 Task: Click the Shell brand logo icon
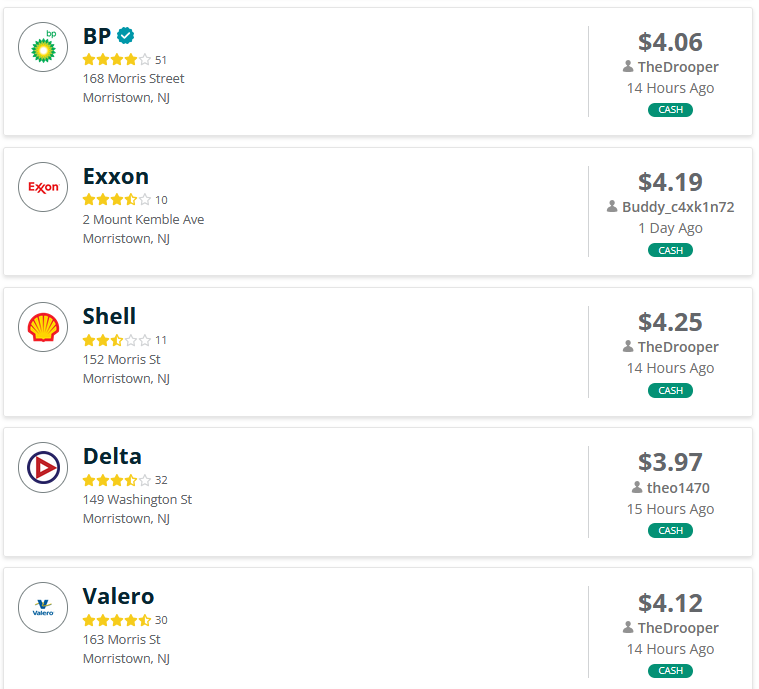pos(43,327)
